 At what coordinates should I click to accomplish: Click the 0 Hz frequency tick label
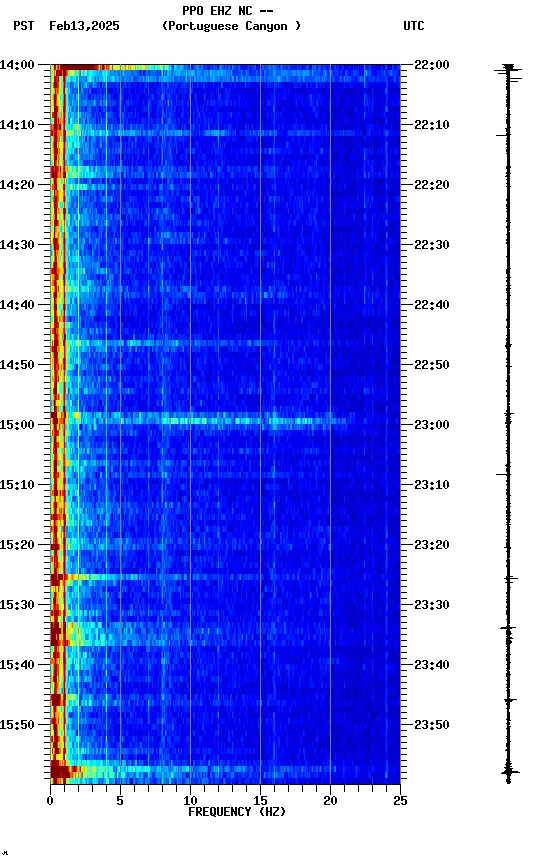[x=50, y=801]
